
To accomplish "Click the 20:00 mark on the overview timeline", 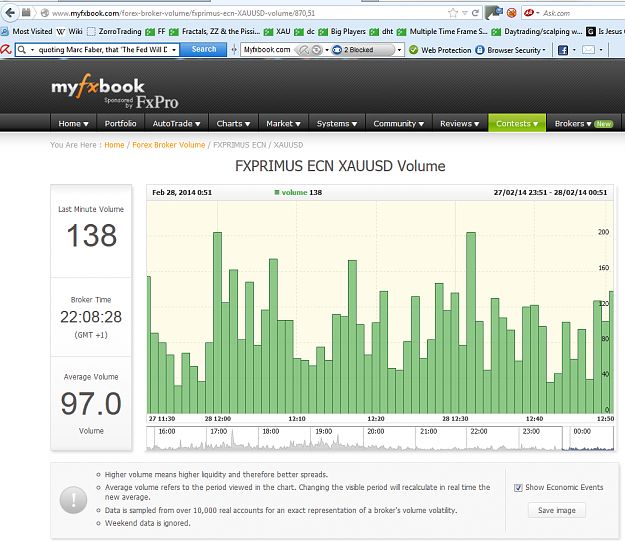I will click(375, 432).
